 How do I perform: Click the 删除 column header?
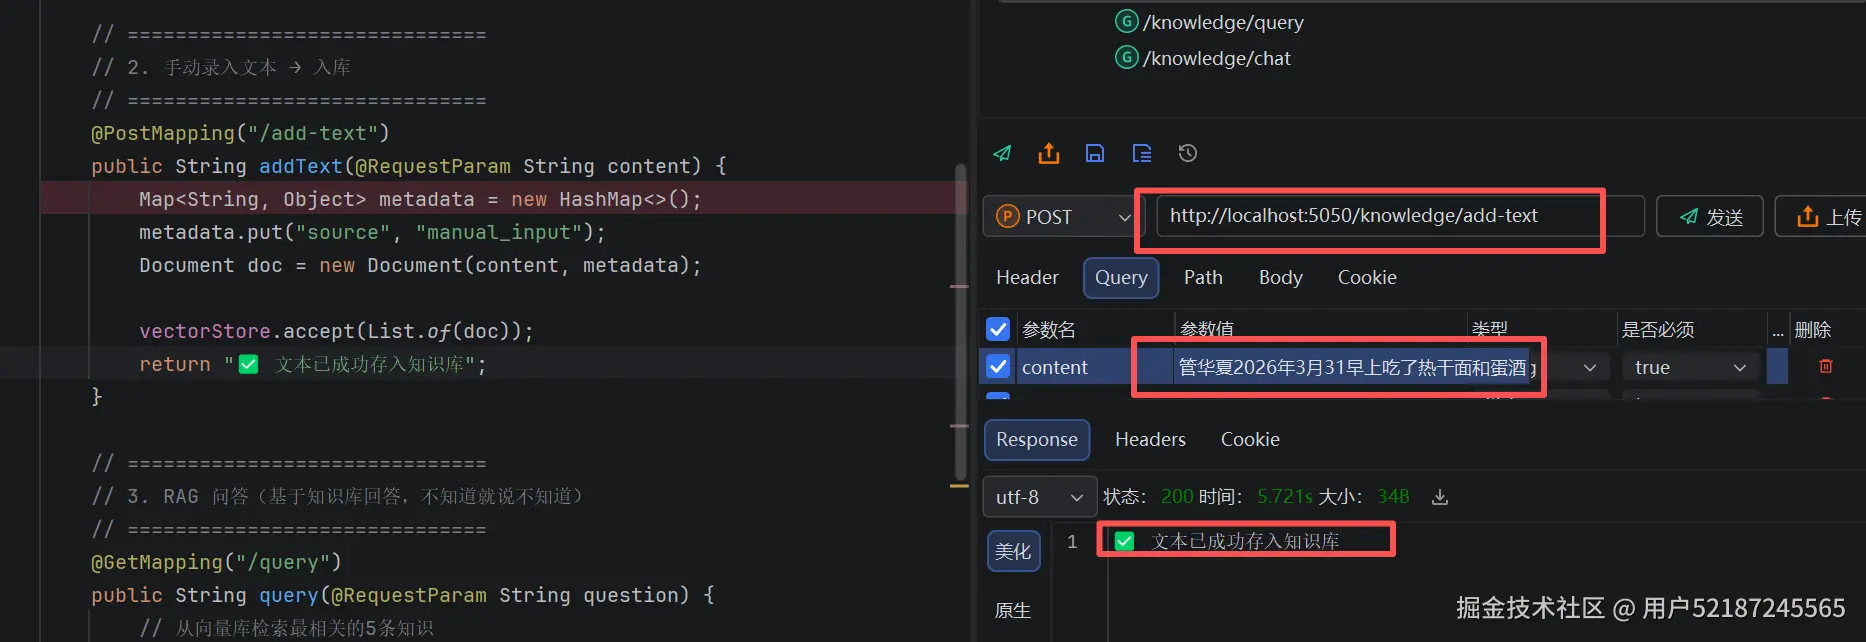1813,329
